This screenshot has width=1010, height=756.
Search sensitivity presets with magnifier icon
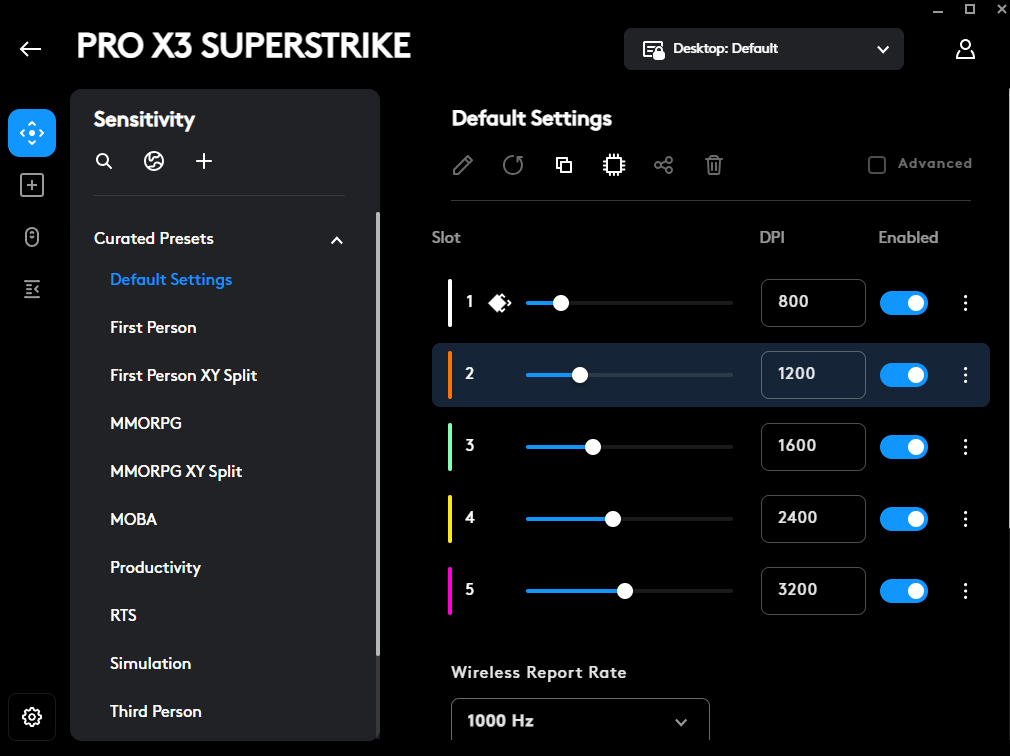click(104, 161)
